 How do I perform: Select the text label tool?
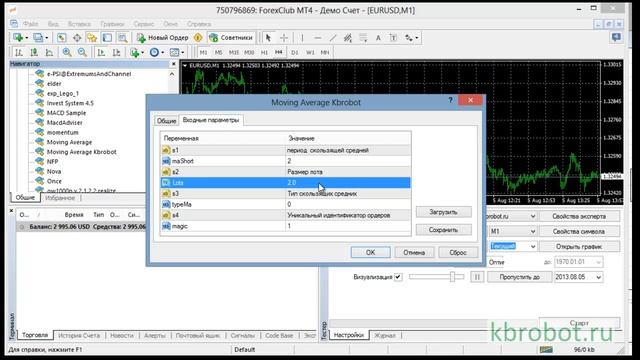(x=393, y=38)
